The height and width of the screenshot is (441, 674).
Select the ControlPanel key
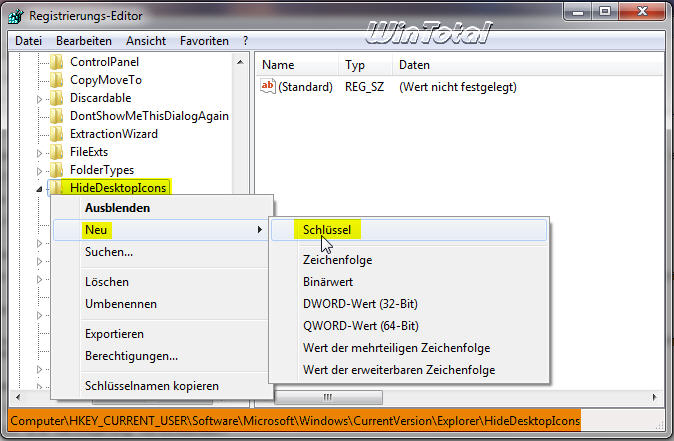click(104, 62)
